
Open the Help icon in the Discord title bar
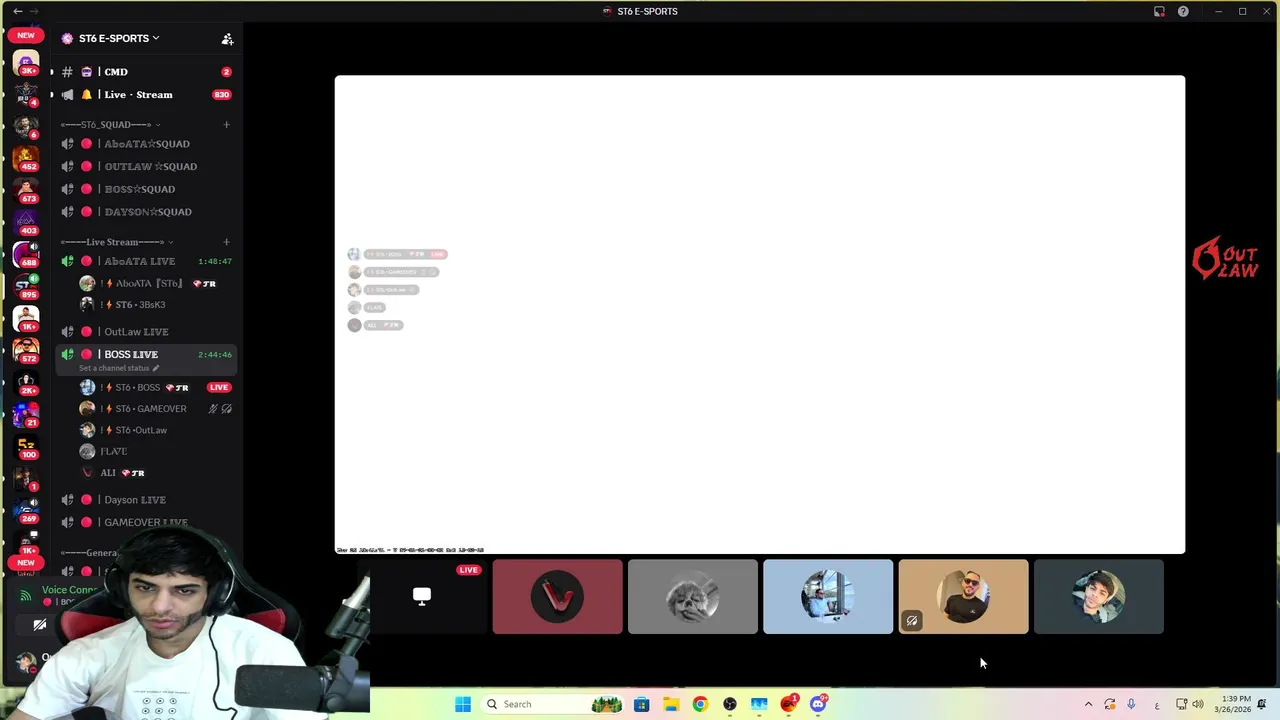tap(1183, 11)
